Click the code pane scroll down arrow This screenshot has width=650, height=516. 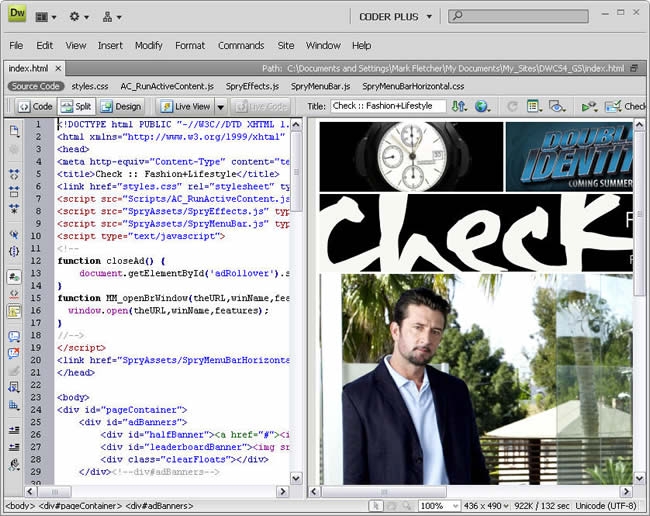point(296,478)
